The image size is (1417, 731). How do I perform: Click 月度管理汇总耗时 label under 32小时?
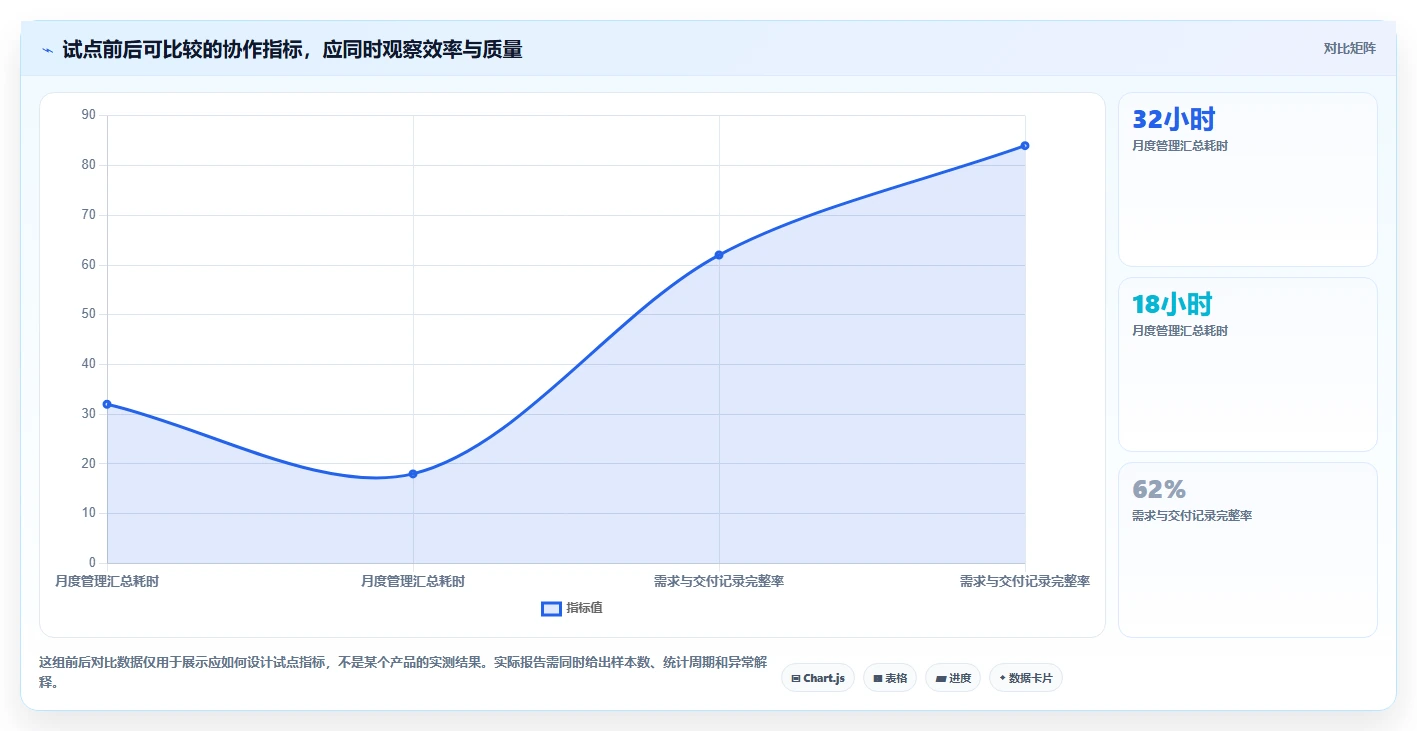tap(1180, 146)
